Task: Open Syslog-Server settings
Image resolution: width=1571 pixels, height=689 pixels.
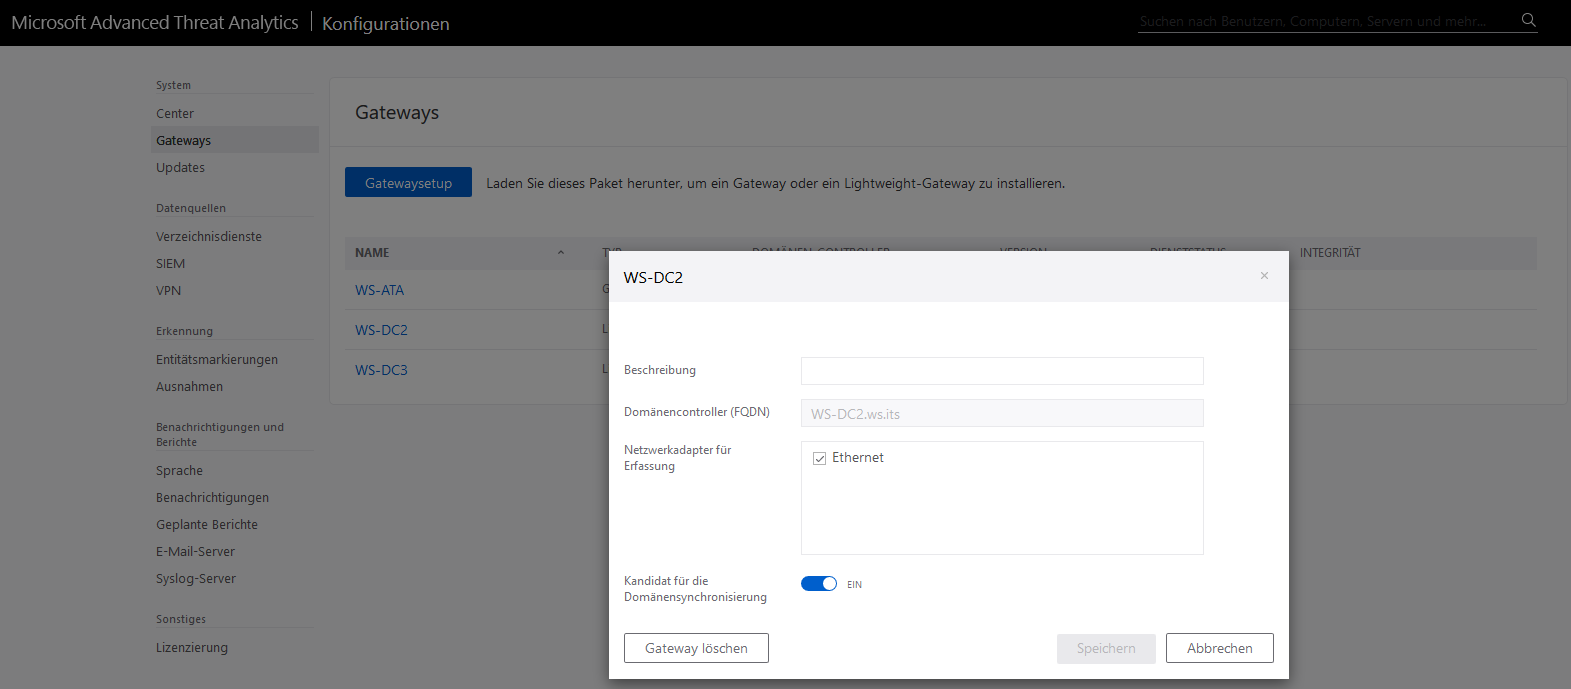Action: click(196, 579)
